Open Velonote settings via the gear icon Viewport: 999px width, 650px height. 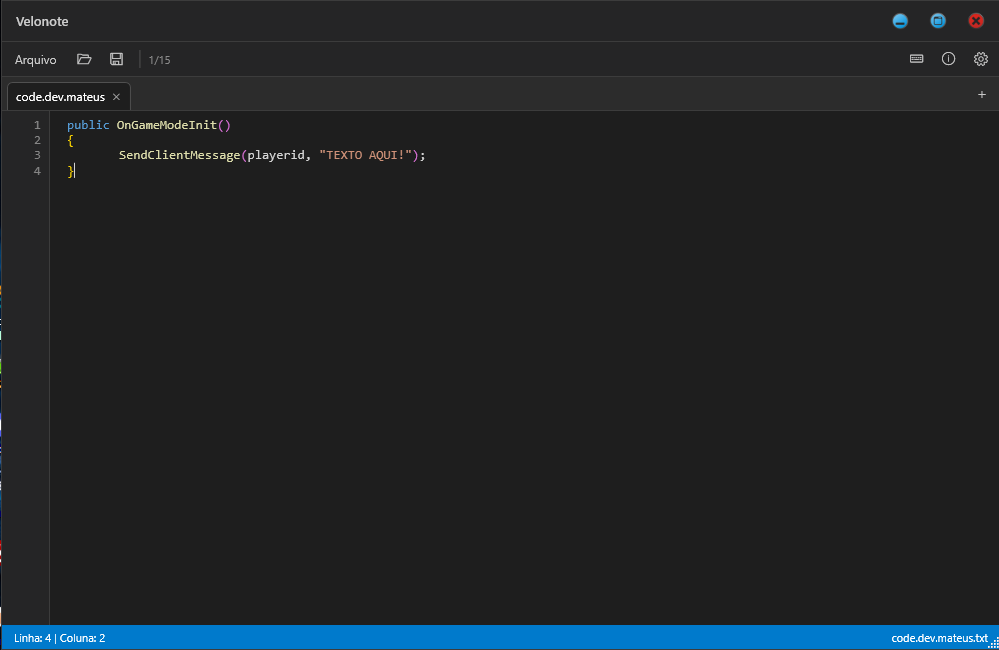tap(980, 59)
